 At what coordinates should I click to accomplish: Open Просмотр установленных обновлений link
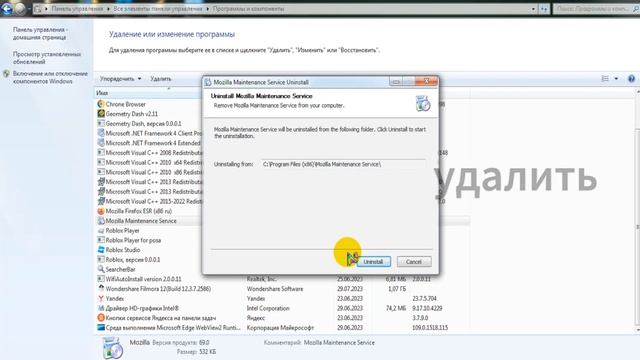(x=47, y=58)
